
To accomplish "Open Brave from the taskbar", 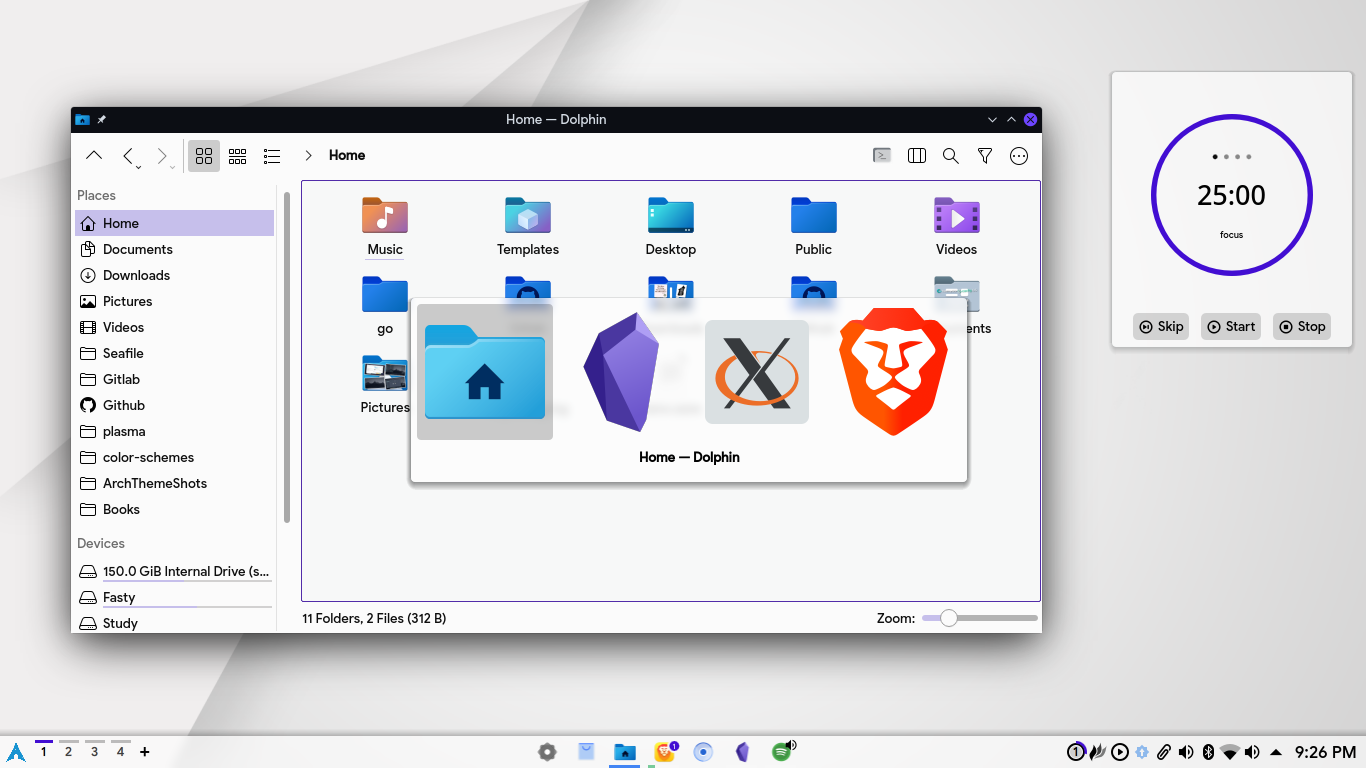I will click(x=664, y=752).
